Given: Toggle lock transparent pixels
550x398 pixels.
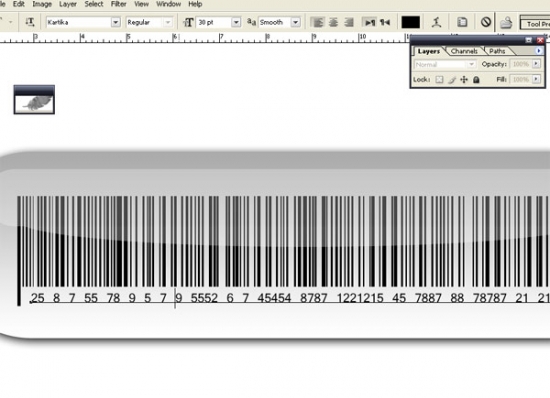Looking at the screenshot, I should pos(439,80).
